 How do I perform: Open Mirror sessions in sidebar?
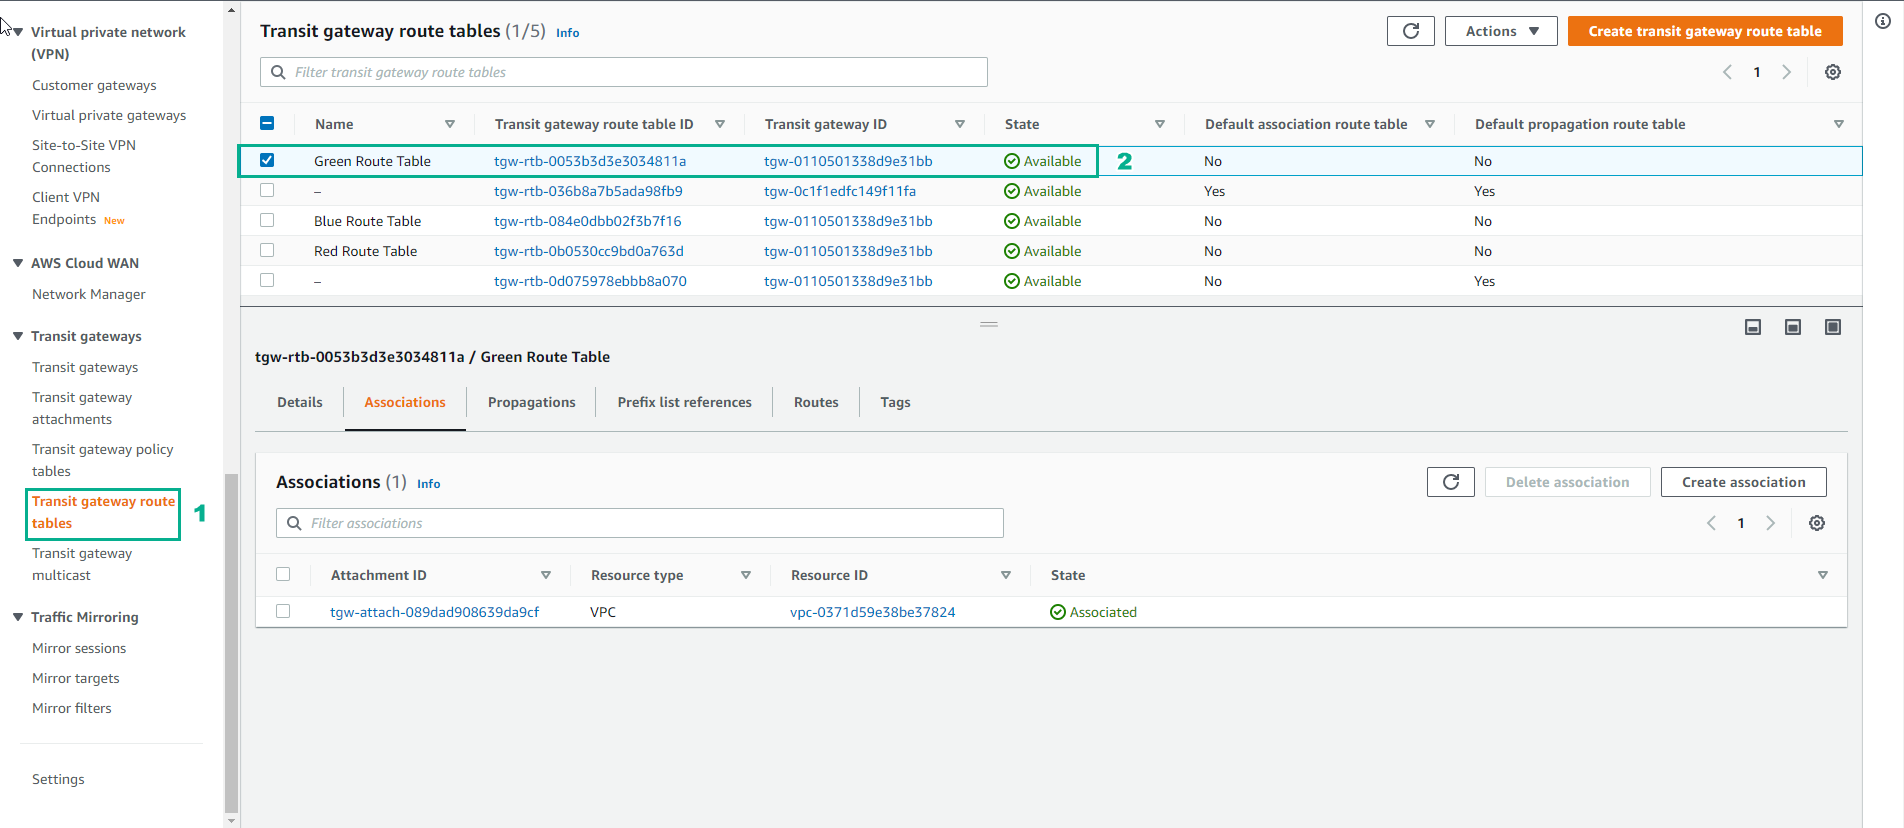(79, 648)
